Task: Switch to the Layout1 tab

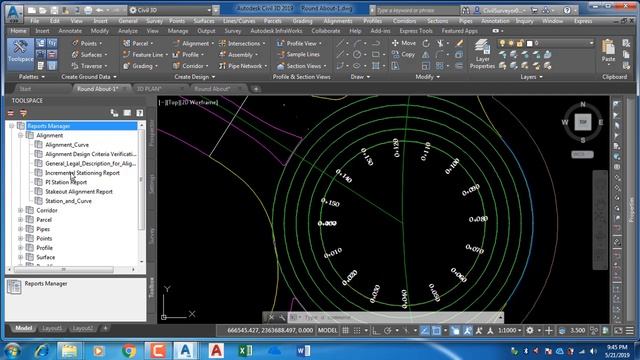Action: pos(51,328)
